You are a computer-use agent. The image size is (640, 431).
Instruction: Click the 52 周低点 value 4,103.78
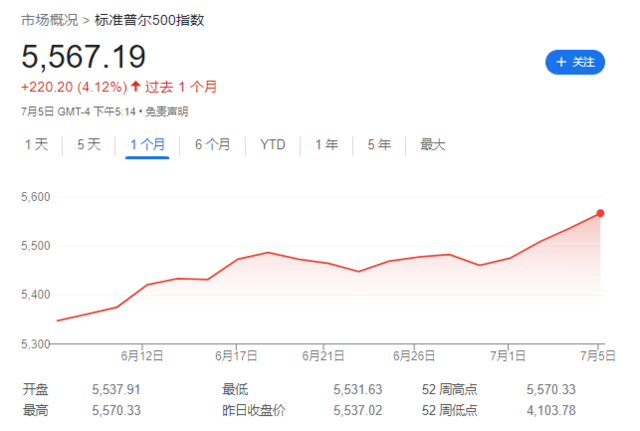551,410
